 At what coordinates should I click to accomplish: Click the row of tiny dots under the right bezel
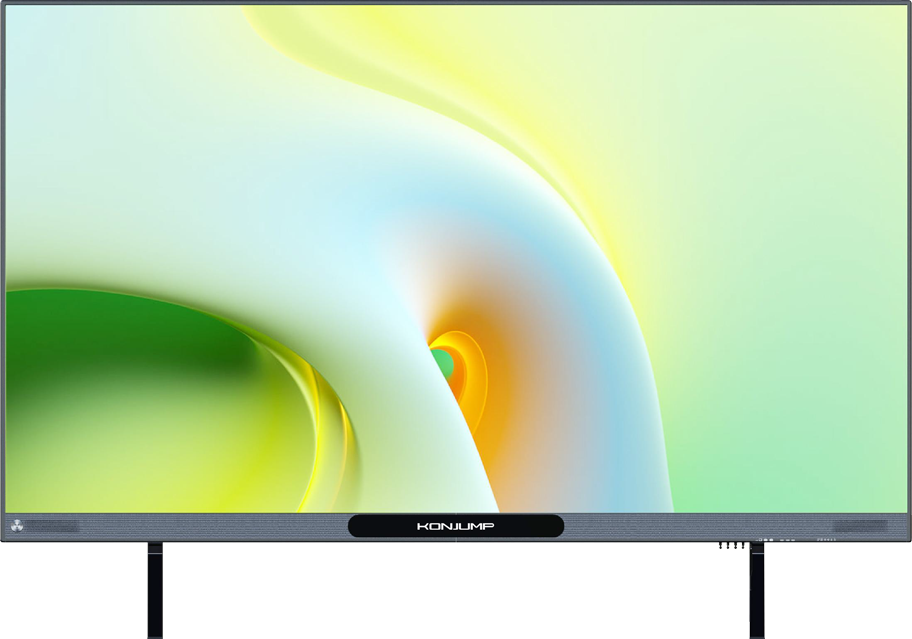(x=826, y=541)
